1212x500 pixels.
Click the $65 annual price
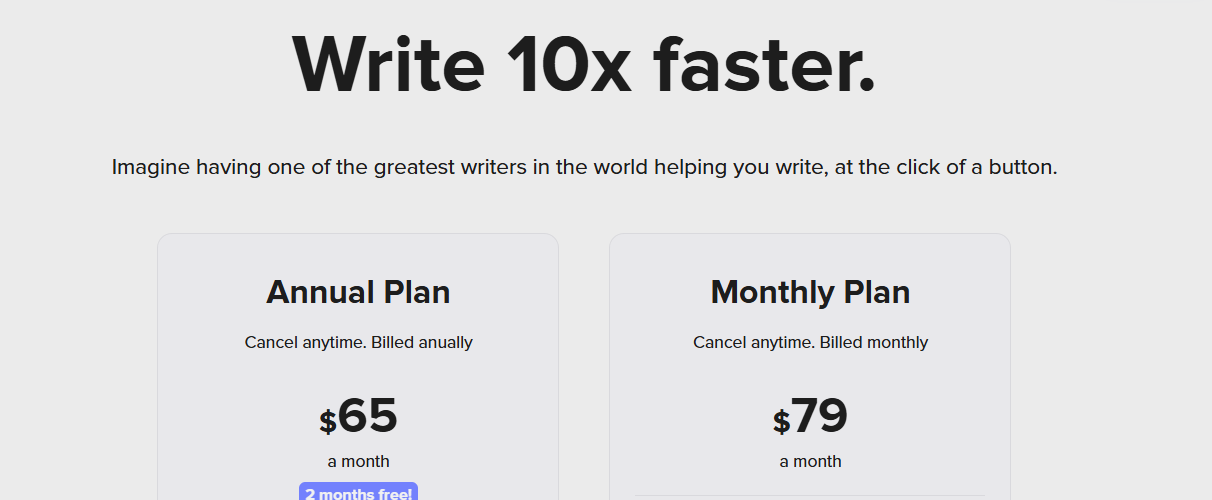click(x=358, y=416)
